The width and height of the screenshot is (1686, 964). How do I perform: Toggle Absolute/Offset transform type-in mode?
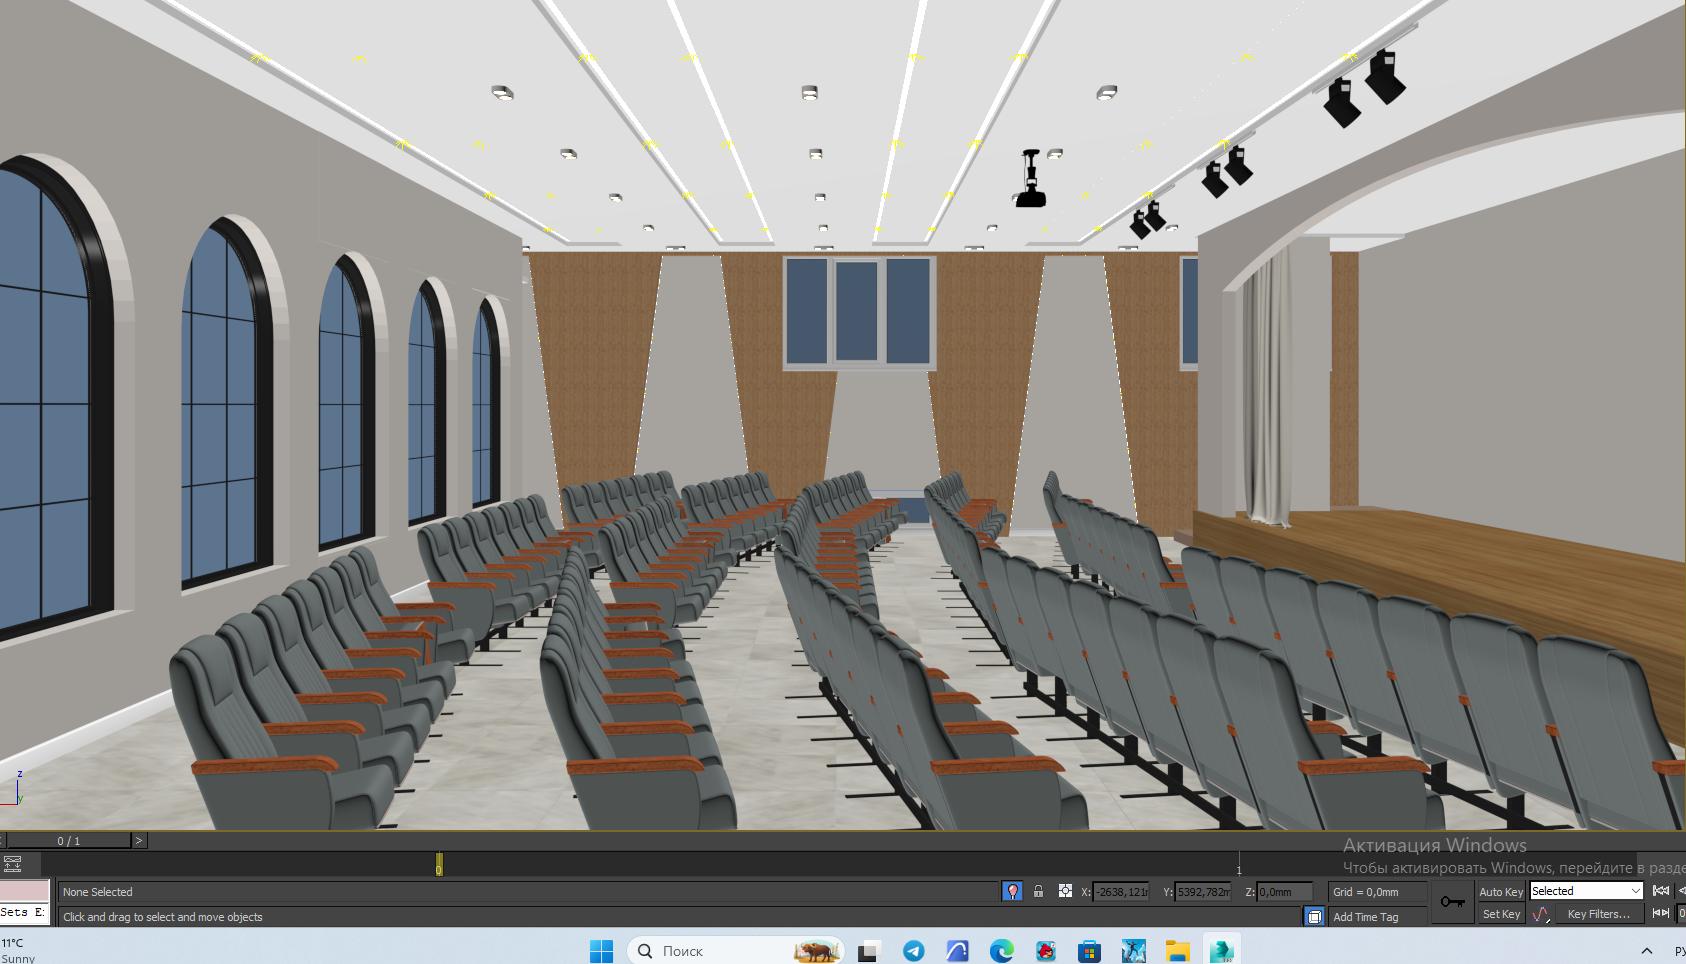point(1065,891)
